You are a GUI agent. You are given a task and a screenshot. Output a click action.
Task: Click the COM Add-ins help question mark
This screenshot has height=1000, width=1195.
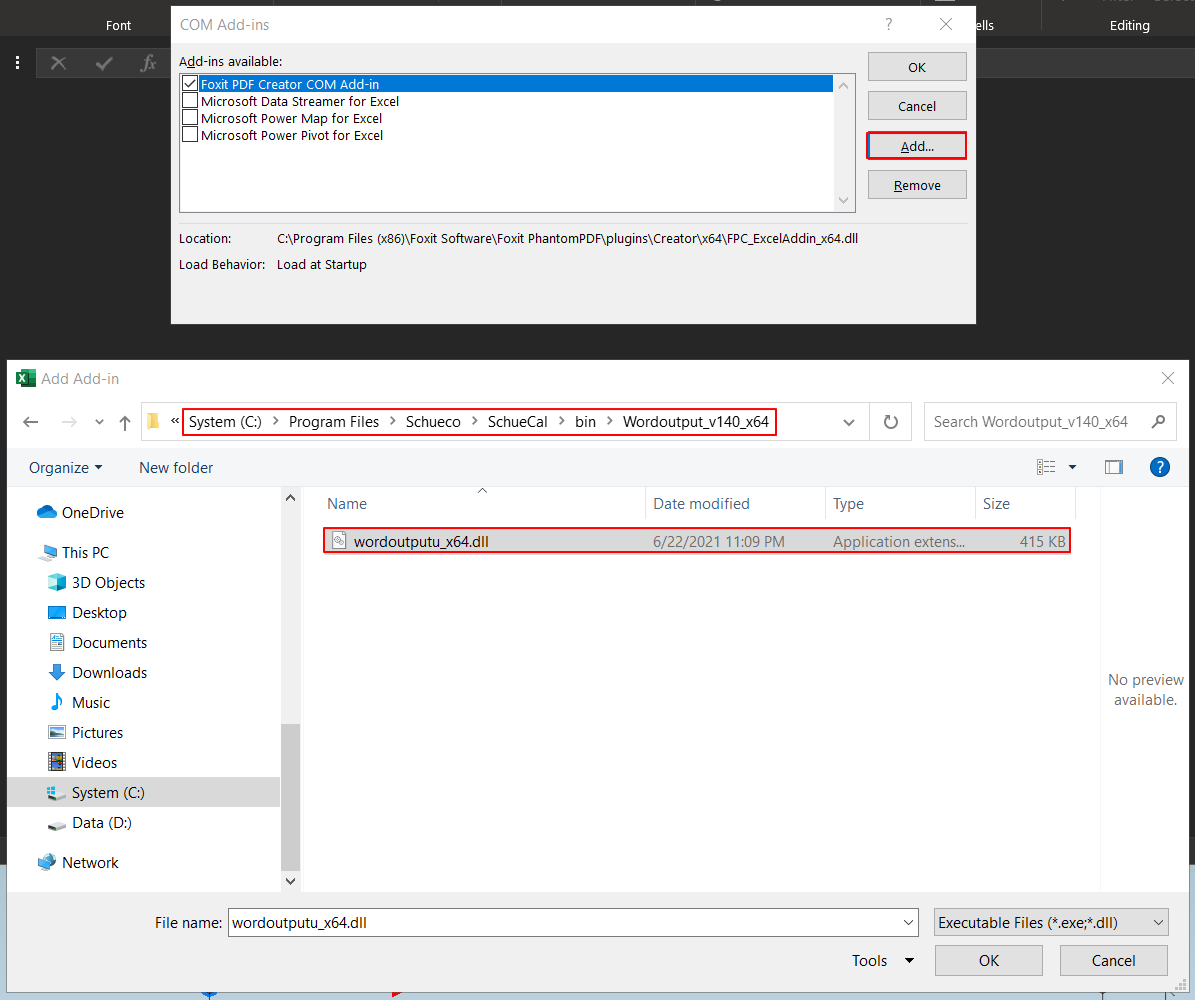point(888,25)
